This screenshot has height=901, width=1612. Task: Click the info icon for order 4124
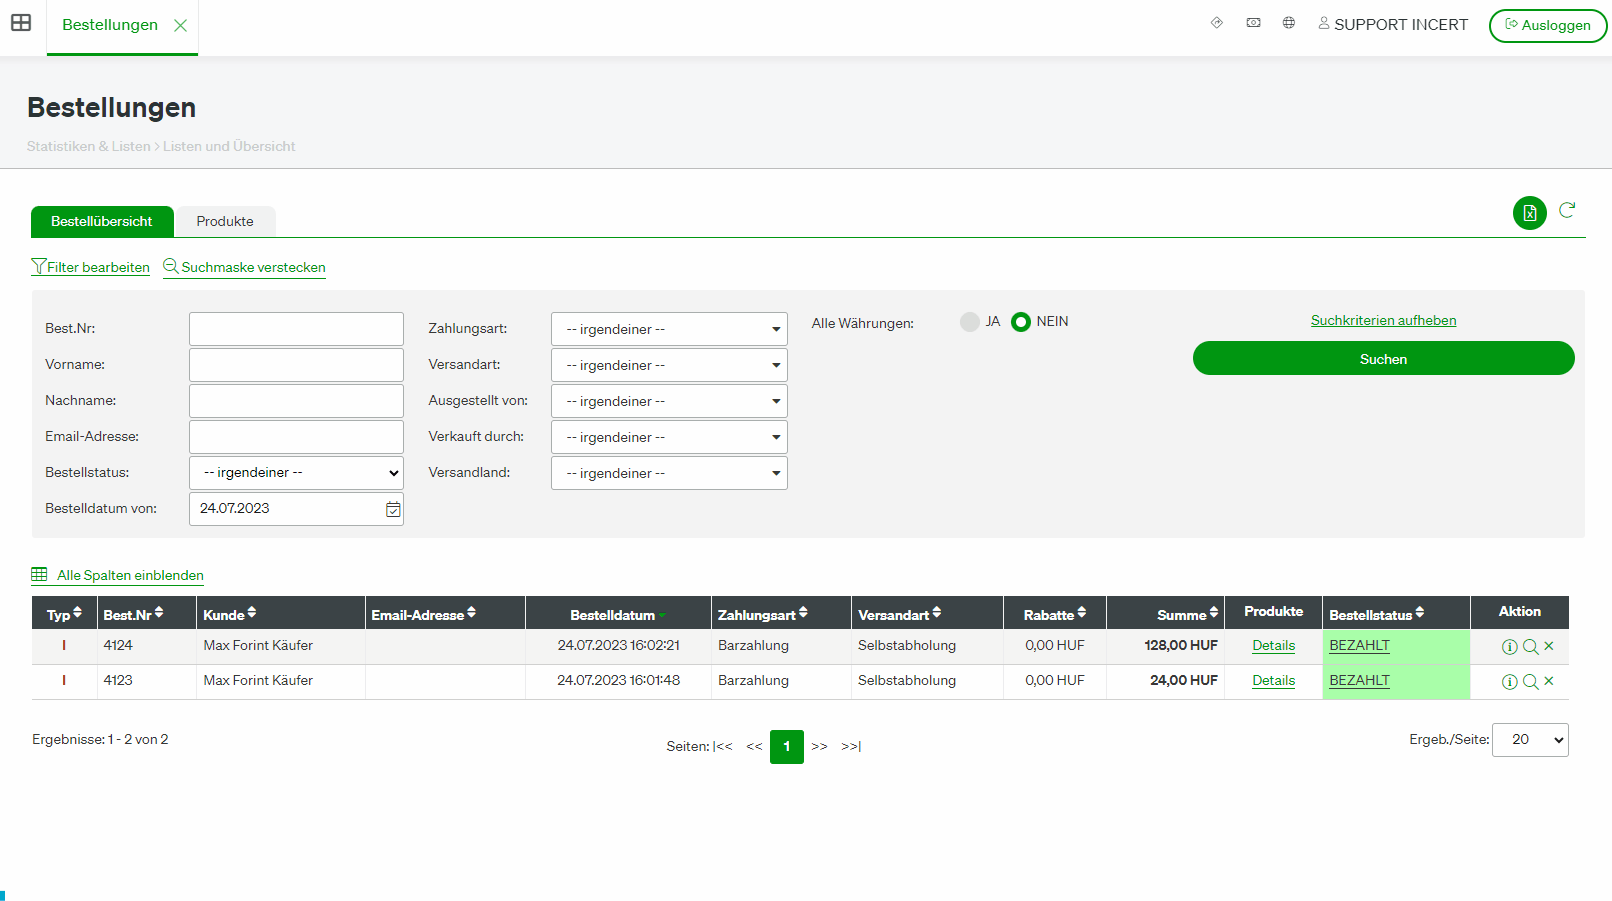1509,647
